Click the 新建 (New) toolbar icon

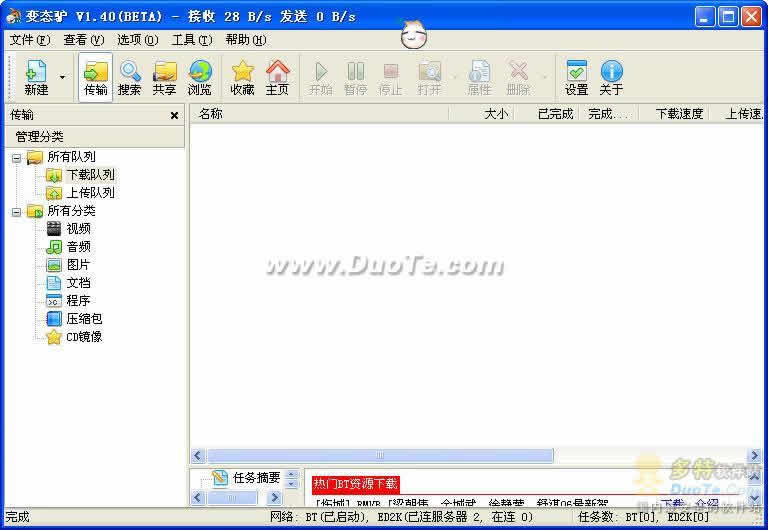(x=36, y=77)
